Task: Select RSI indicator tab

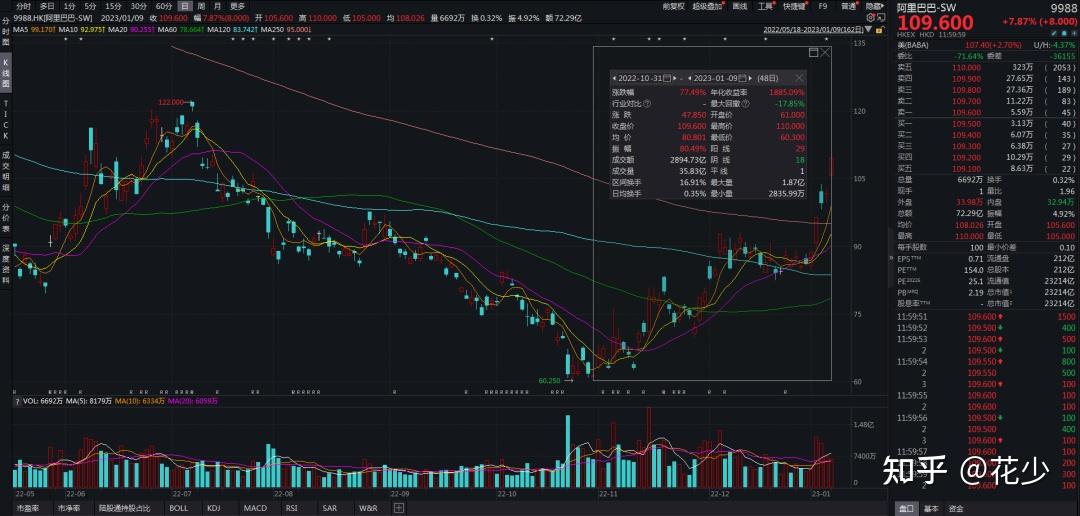Action: (x=293, y=508)
